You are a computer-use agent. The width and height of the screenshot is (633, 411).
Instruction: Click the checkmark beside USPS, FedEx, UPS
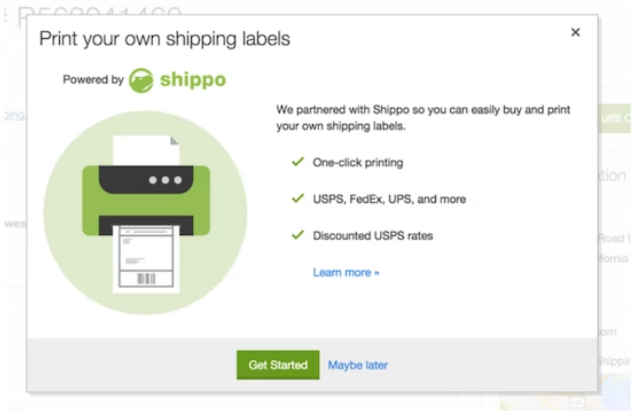tap(297, 198)
